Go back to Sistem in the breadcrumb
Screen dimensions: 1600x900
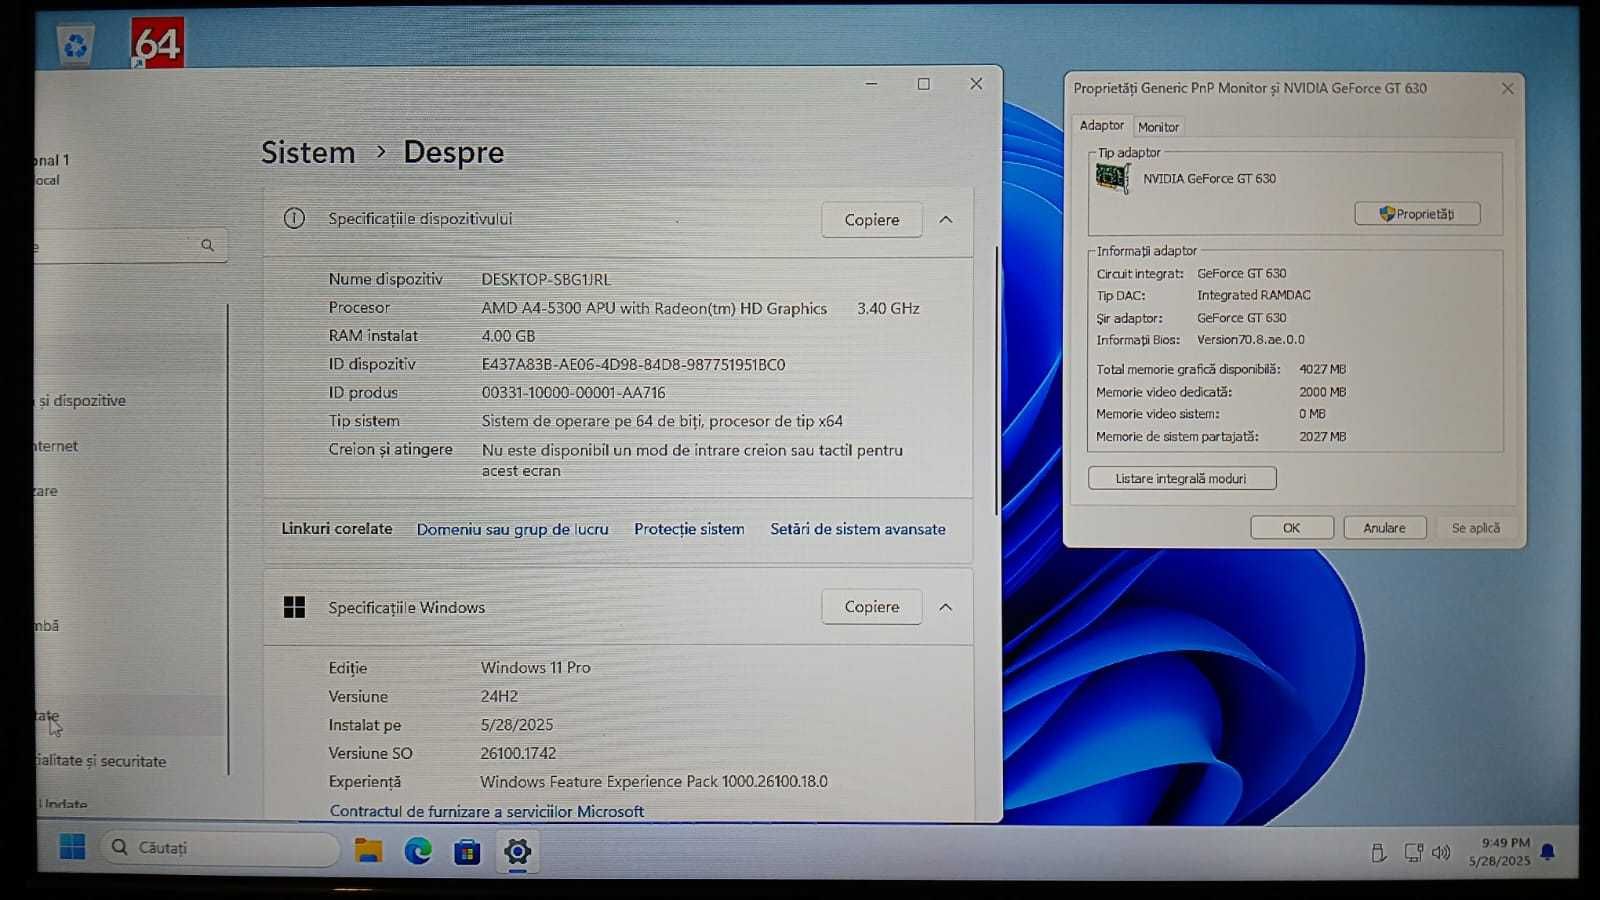308,152
